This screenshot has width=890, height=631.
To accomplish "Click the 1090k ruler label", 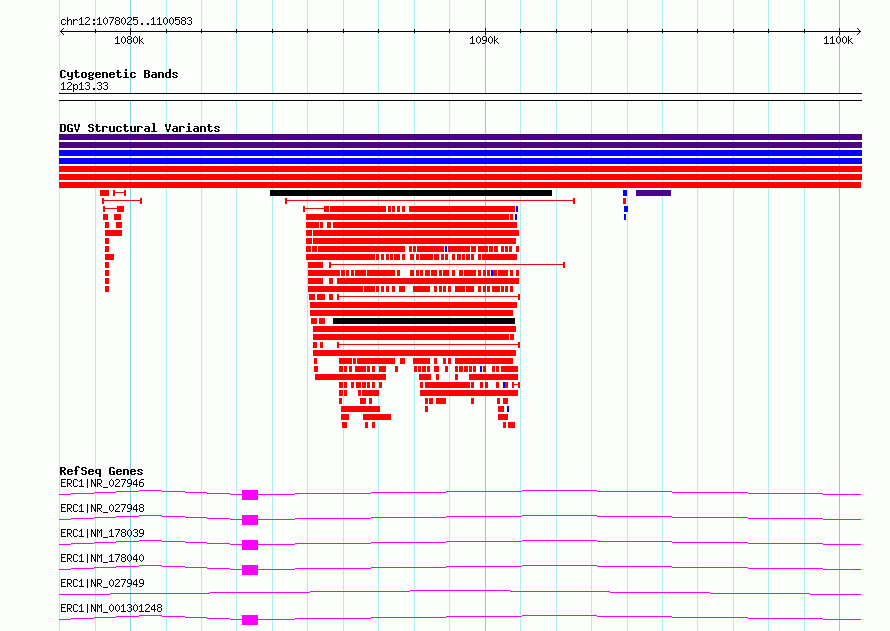I will click(x=484, y=40).
